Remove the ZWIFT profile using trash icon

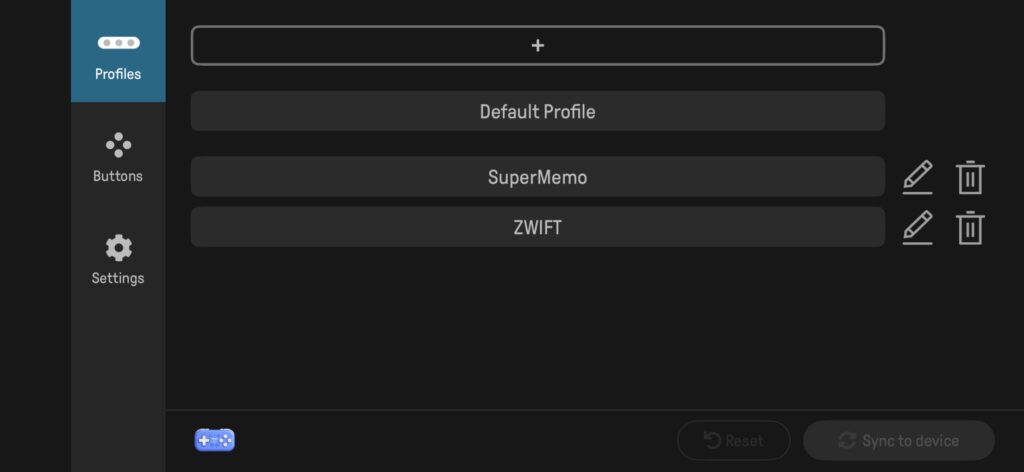click(x=969, y=228)
